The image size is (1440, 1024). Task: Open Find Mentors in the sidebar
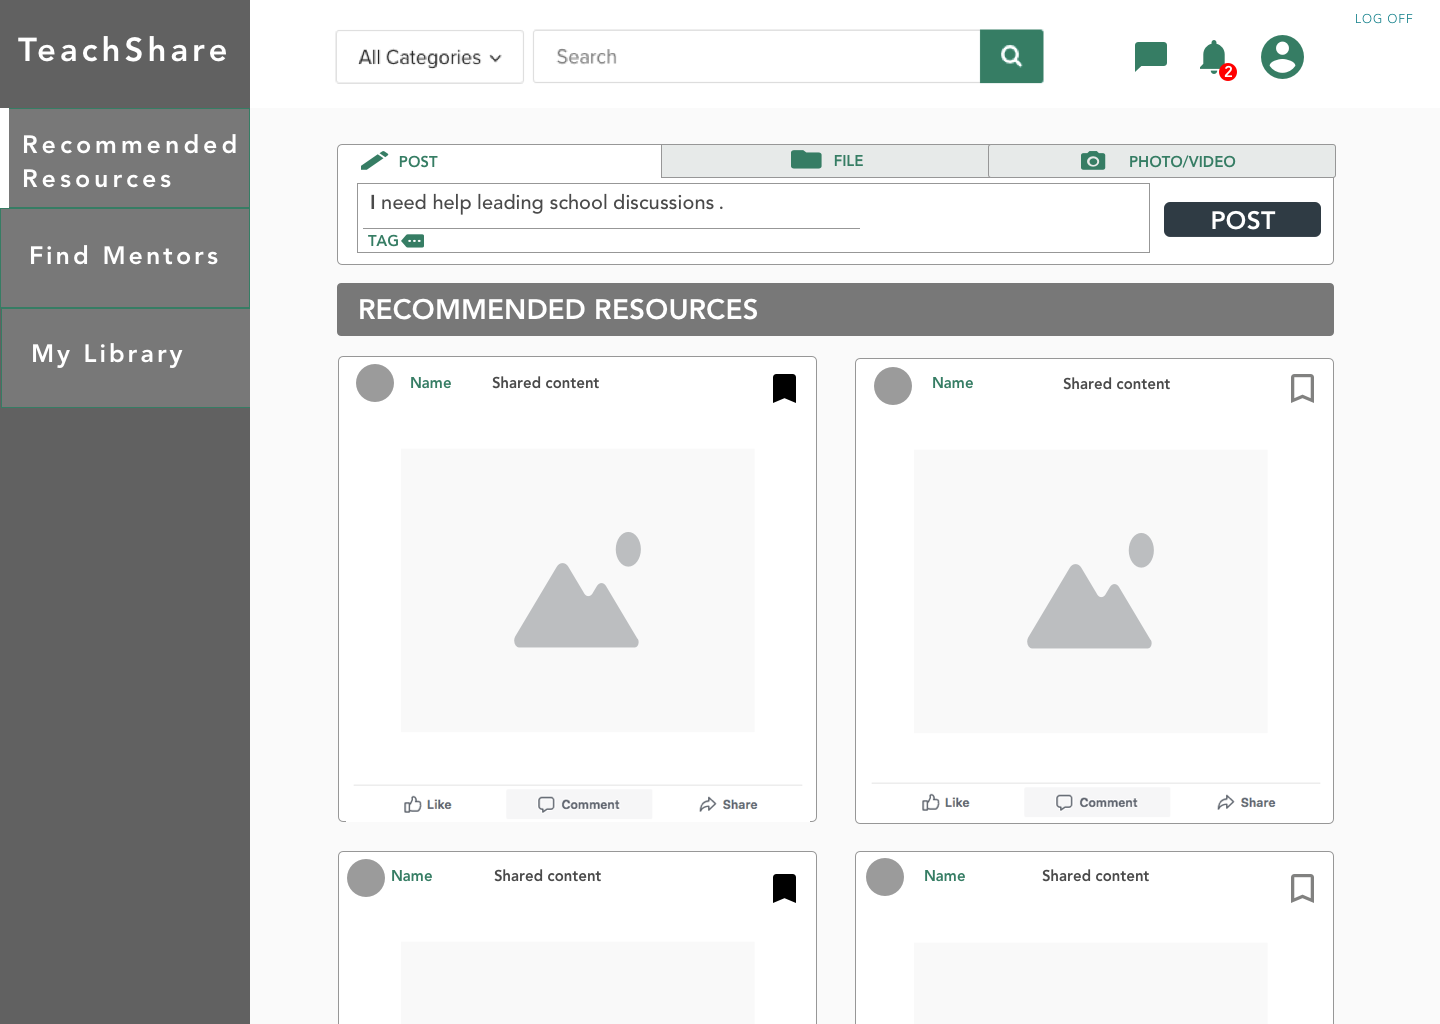tap(125, 257)
